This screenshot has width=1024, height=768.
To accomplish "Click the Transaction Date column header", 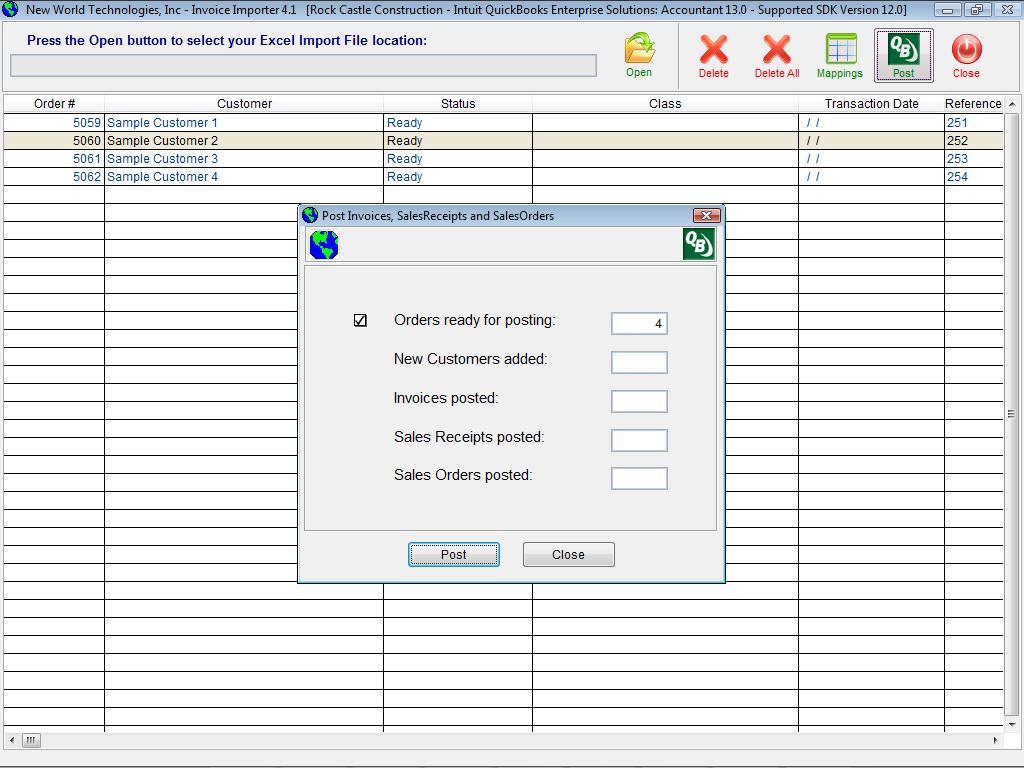I will tap(871, 104).
